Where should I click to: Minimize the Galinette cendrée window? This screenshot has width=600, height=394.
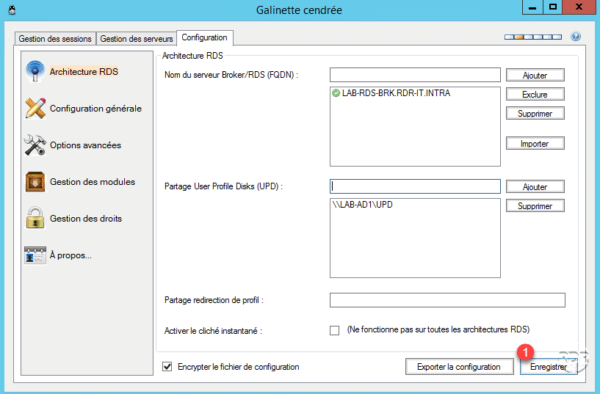(x=532, y=7)
